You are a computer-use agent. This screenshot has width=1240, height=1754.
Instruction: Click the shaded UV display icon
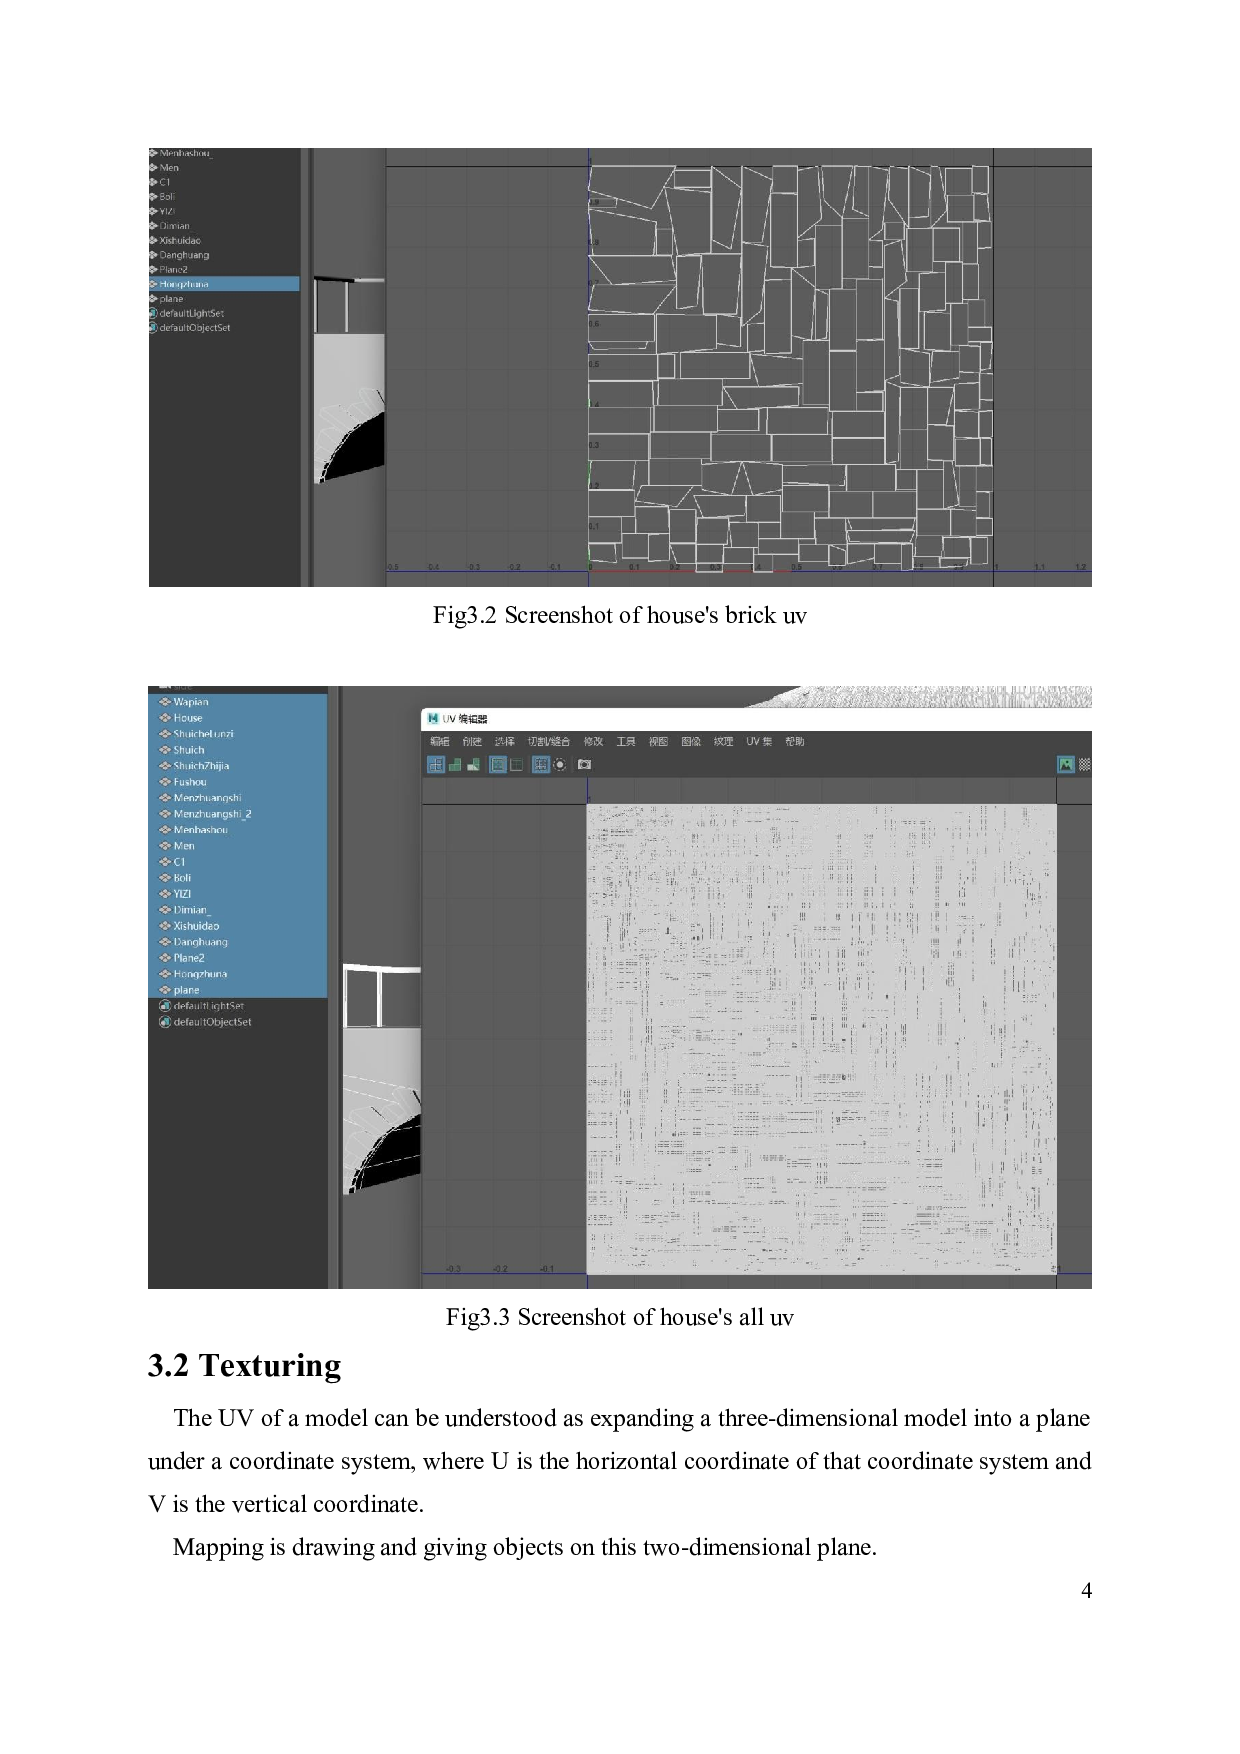(455, 765)
